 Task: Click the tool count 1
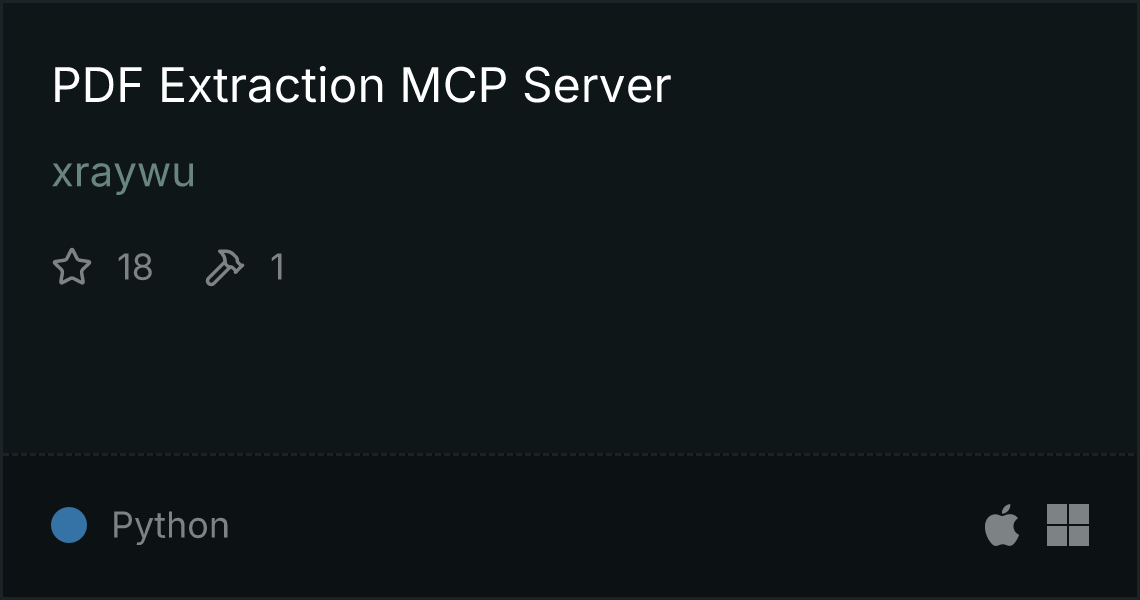point(277,267)
